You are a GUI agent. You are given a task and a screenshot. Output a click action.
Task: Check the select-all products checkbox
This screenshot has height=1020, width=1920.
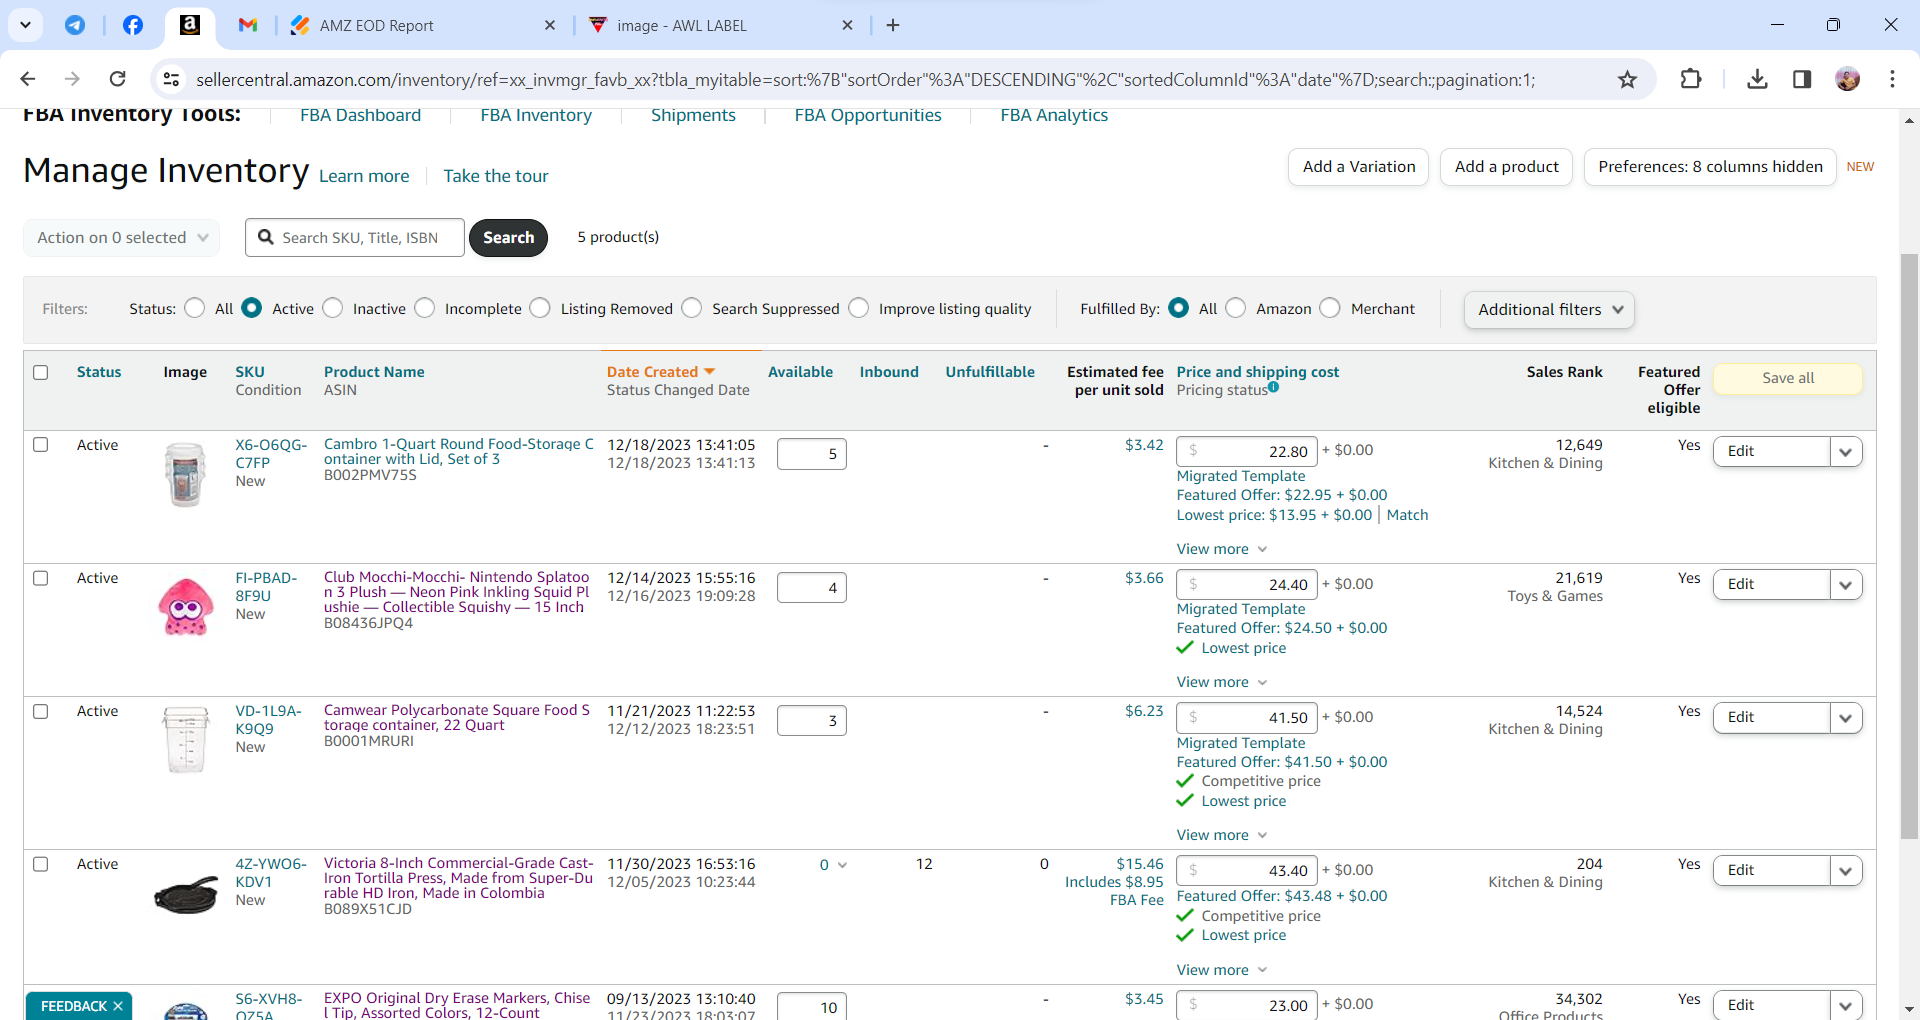coord(41,372)
